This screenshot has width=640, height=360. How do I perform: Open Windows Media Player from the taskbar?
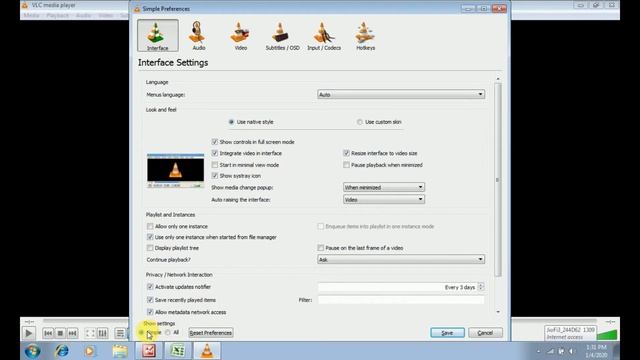point(90,351)
